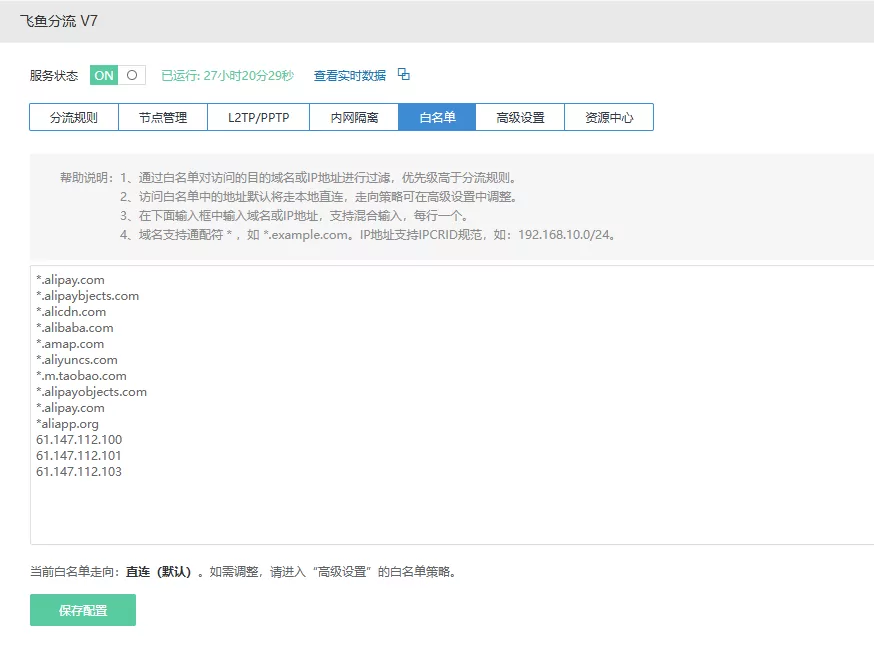Click the *.alibaba.com entry line
This screenshot has height=653, width=874.
point(75,328)
